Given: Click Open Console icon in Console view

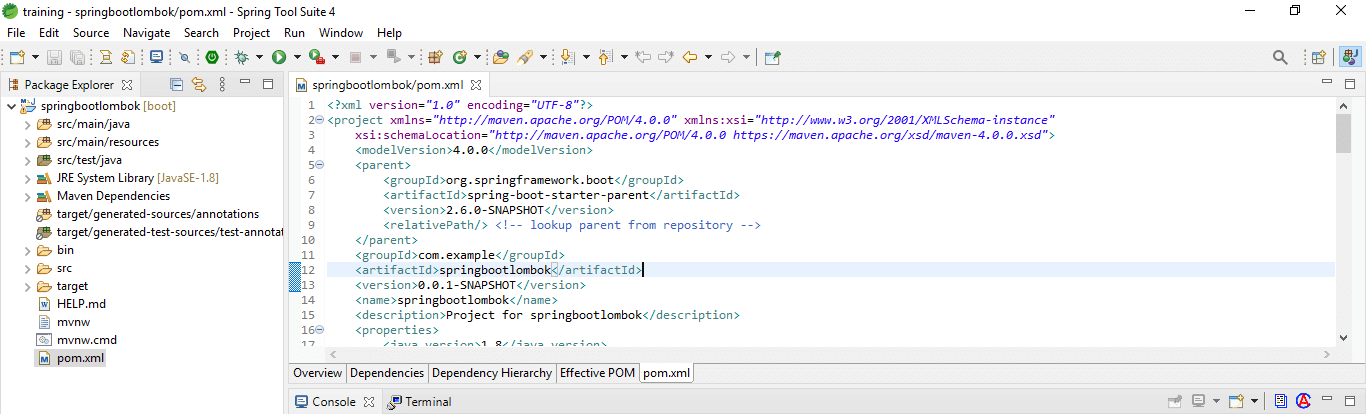Looking at the screenshot, I should point(1235,401).
